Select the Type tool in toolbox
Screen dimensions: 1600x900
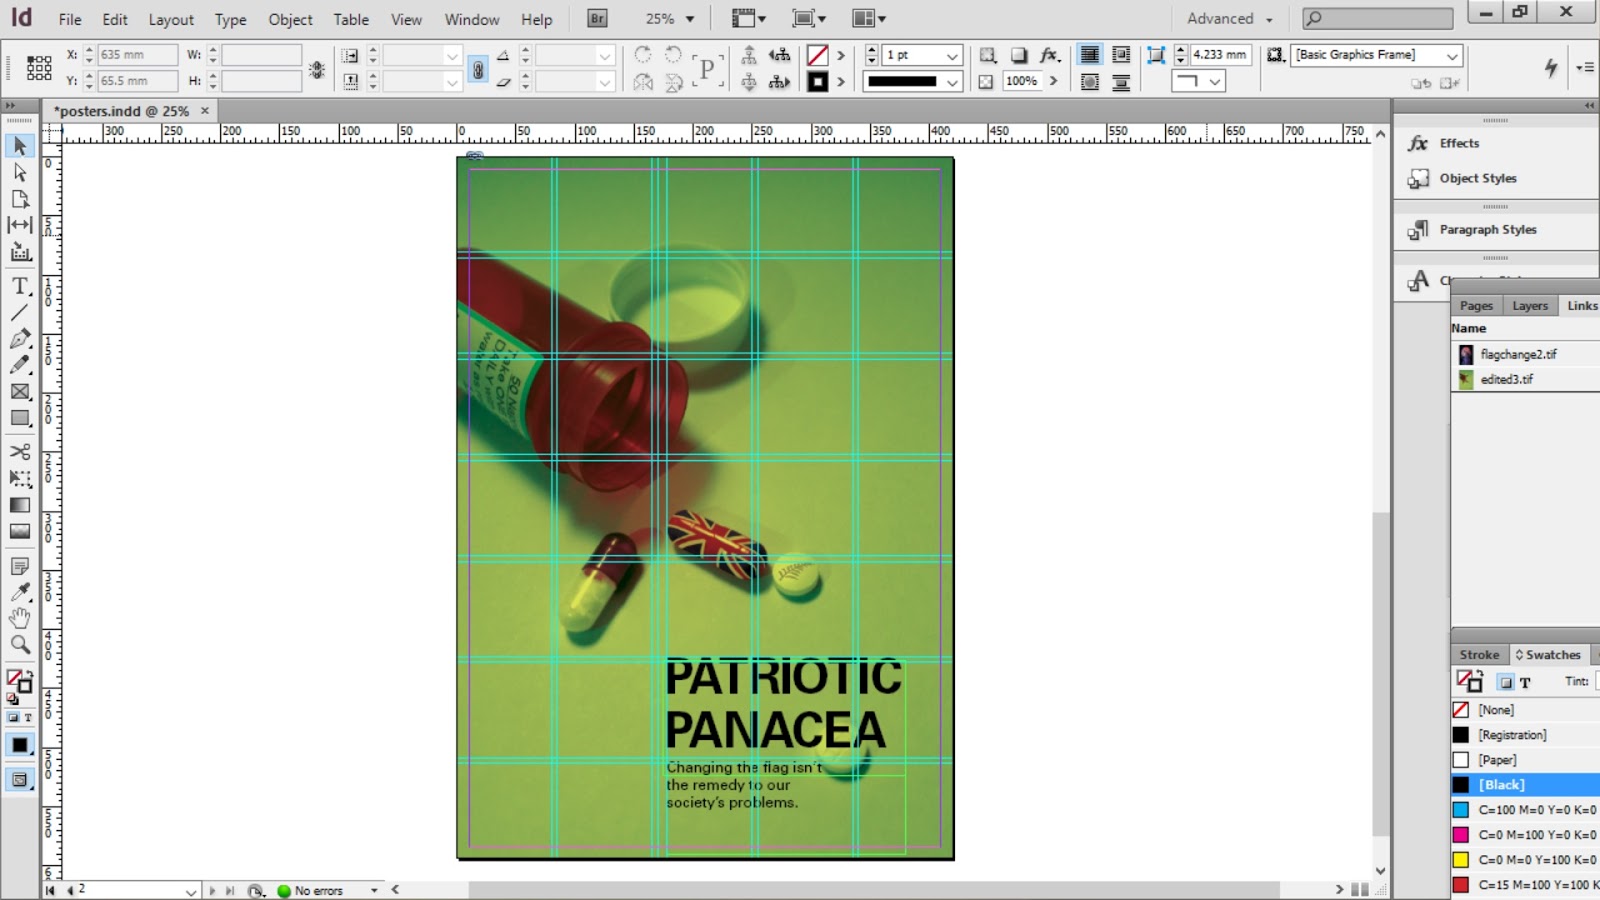[x=20, y=286]
